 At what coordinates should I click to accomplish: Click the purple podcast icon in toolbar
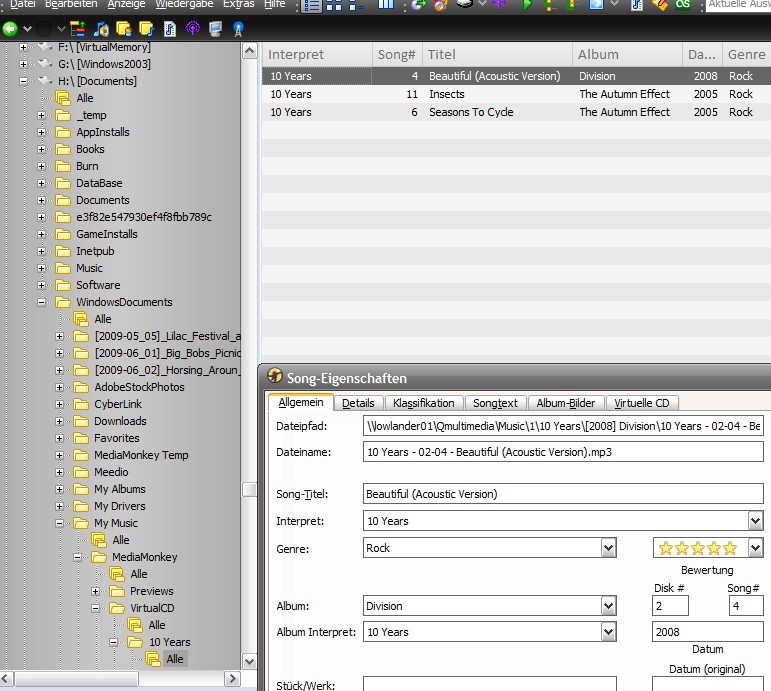click(x=192, y=29)
